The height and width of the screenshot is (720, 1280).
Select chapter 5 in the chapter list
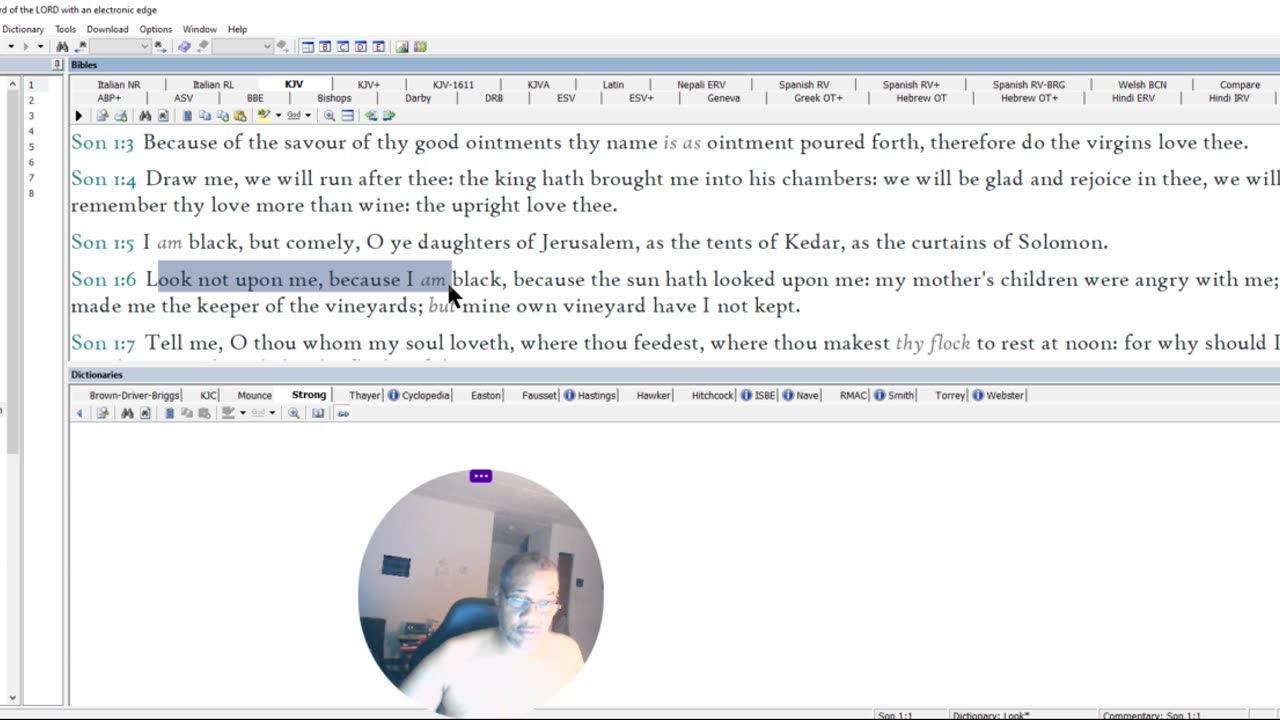tap(31, 147)
